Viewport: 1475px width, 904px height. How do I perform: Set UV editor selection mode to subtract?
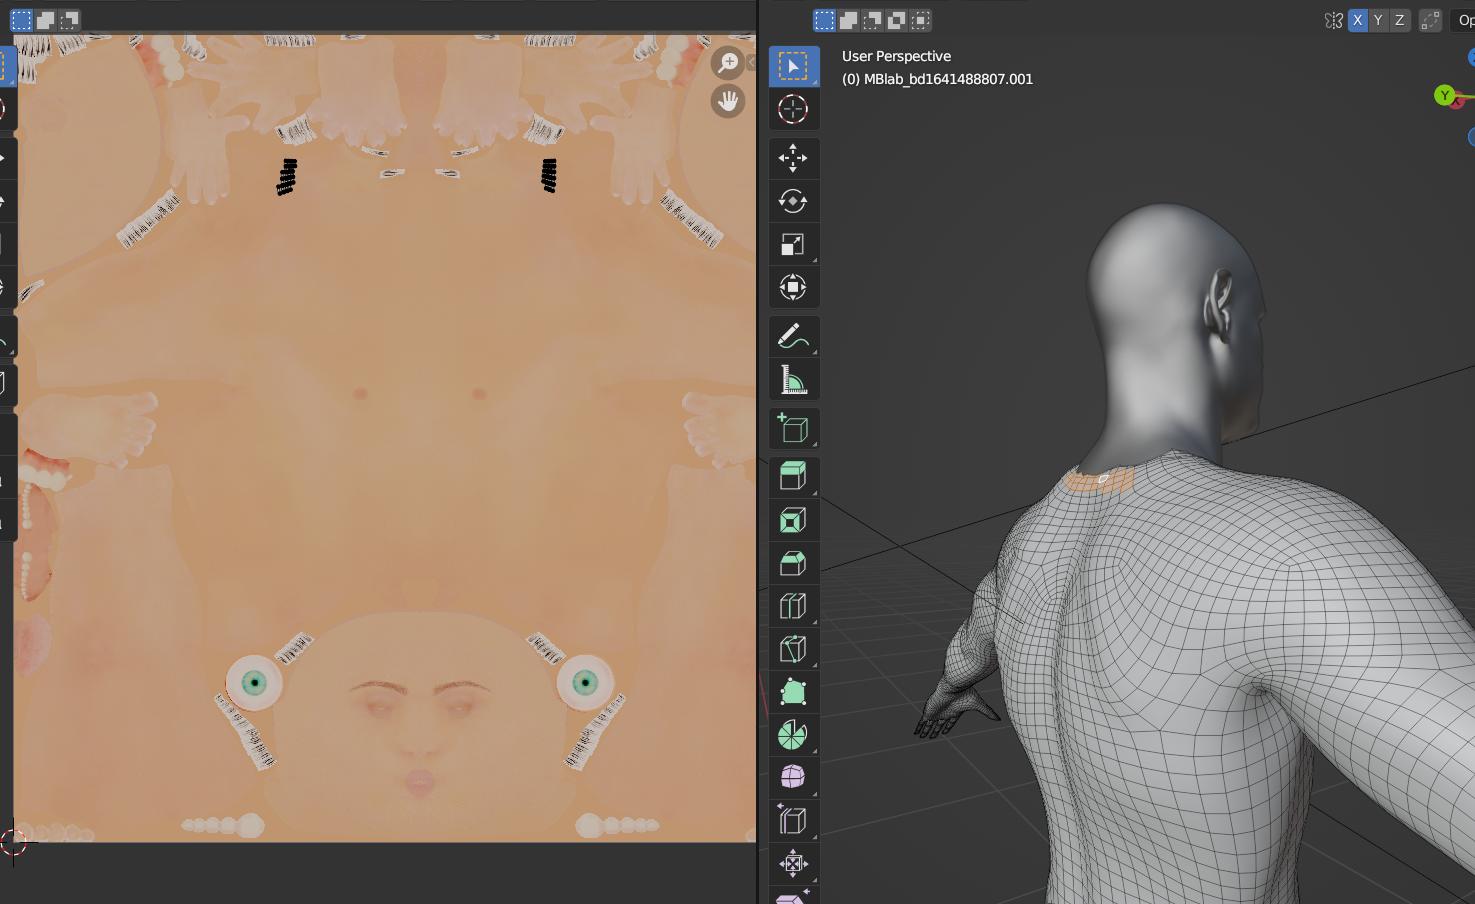point(69,20)
